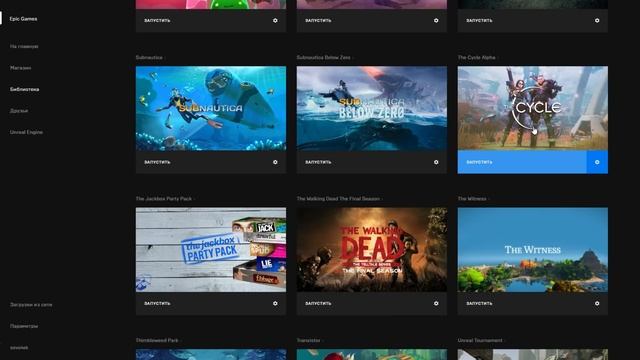
Task: Click the 'Transistor' title label
Action: point(309,340)
